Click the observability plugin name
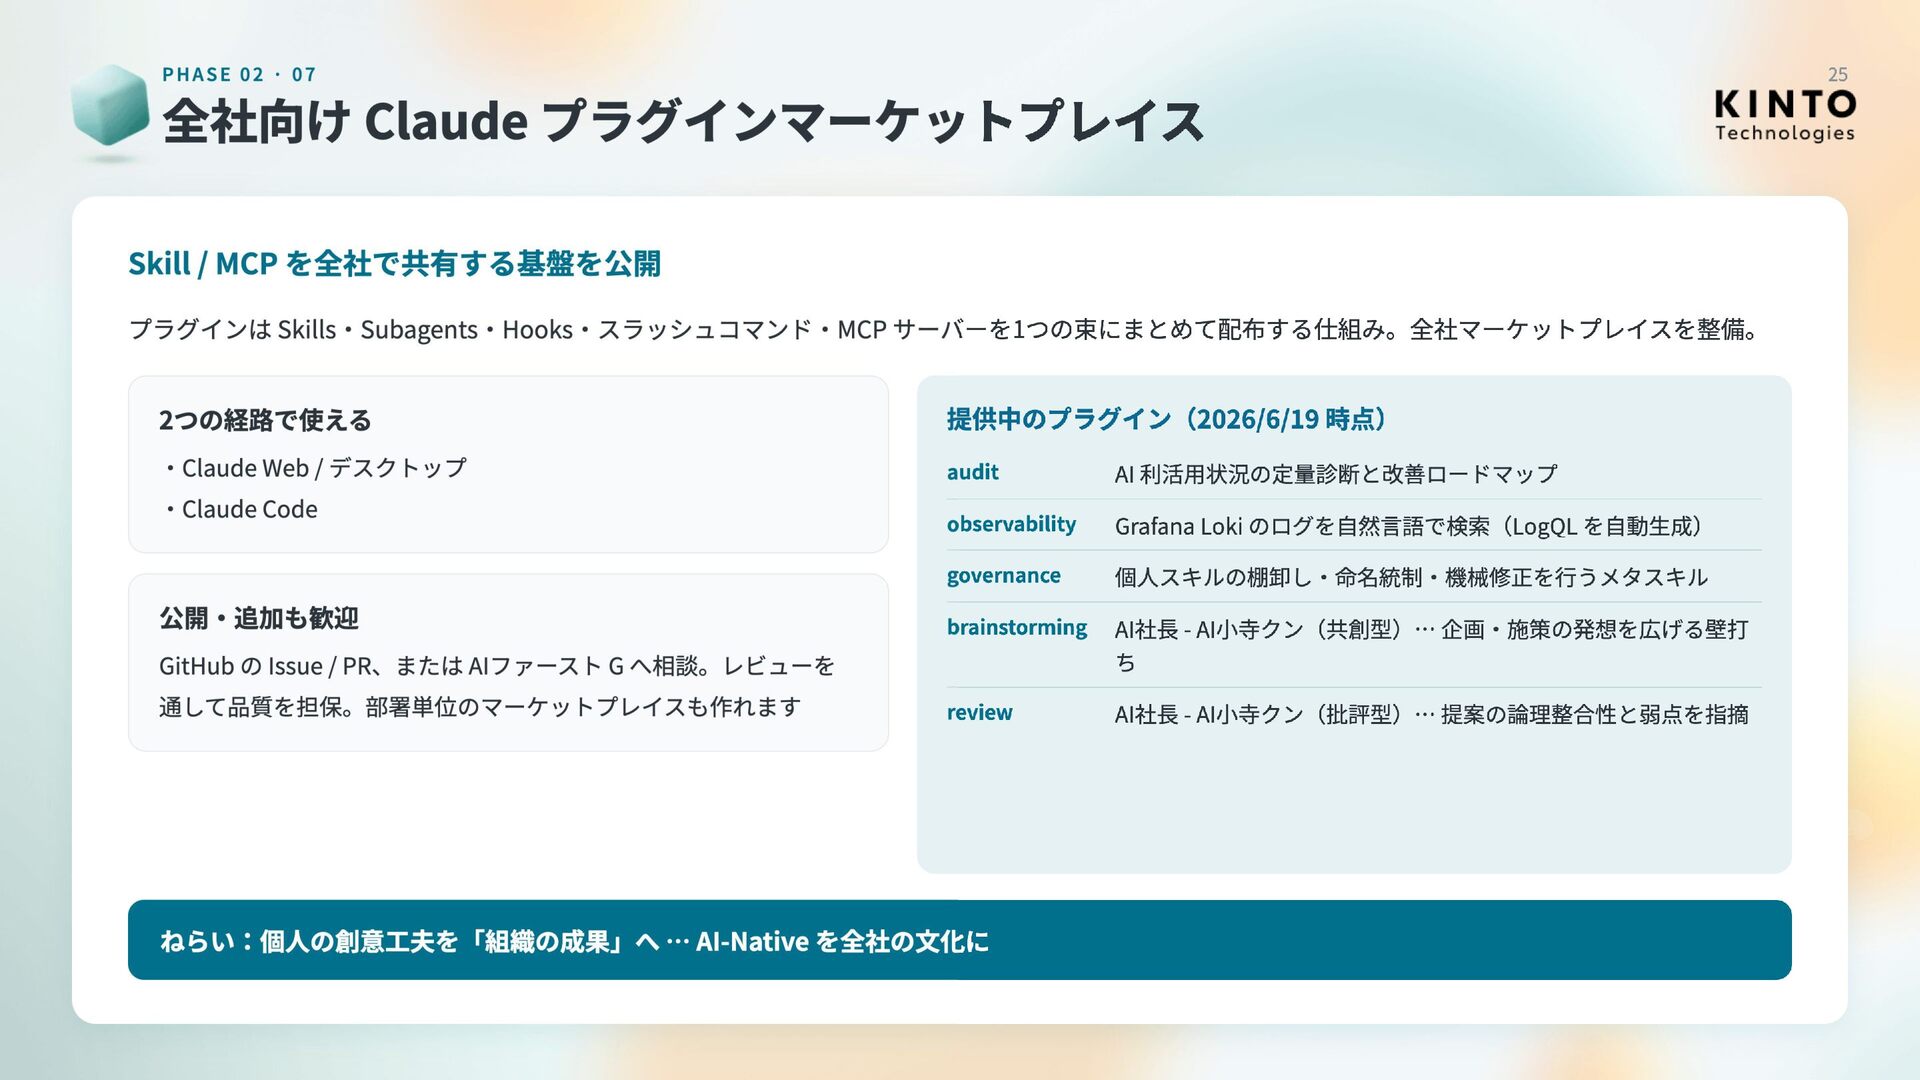The image size is (1920, 1080). pyautogui.click(x=1011, y=524)
